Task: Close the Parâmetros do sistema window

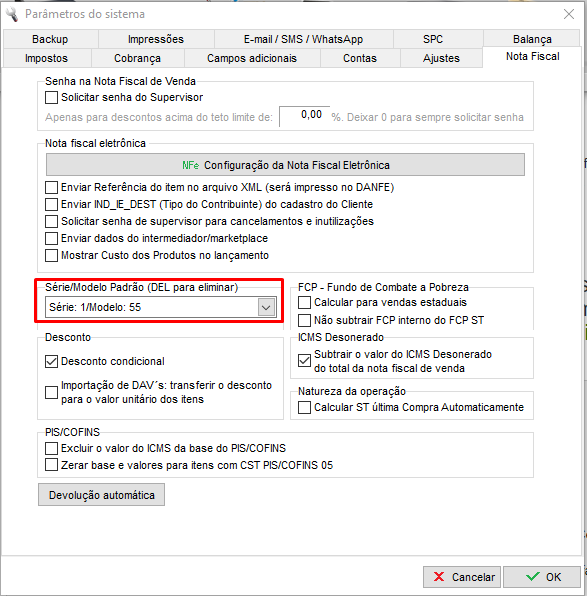Action: pos(569,14)
